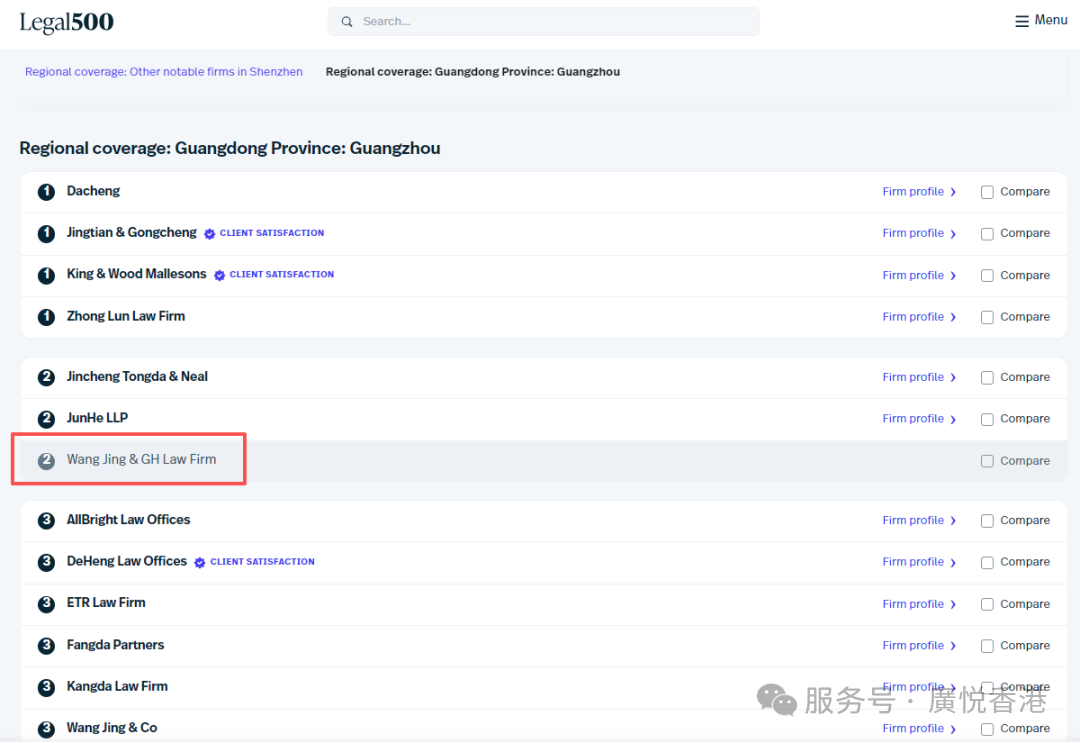Click King & Wood Mallesons satisfaction badge
Image resolution: width=1080 pixels, height=743 pixels.
(275, 275)
